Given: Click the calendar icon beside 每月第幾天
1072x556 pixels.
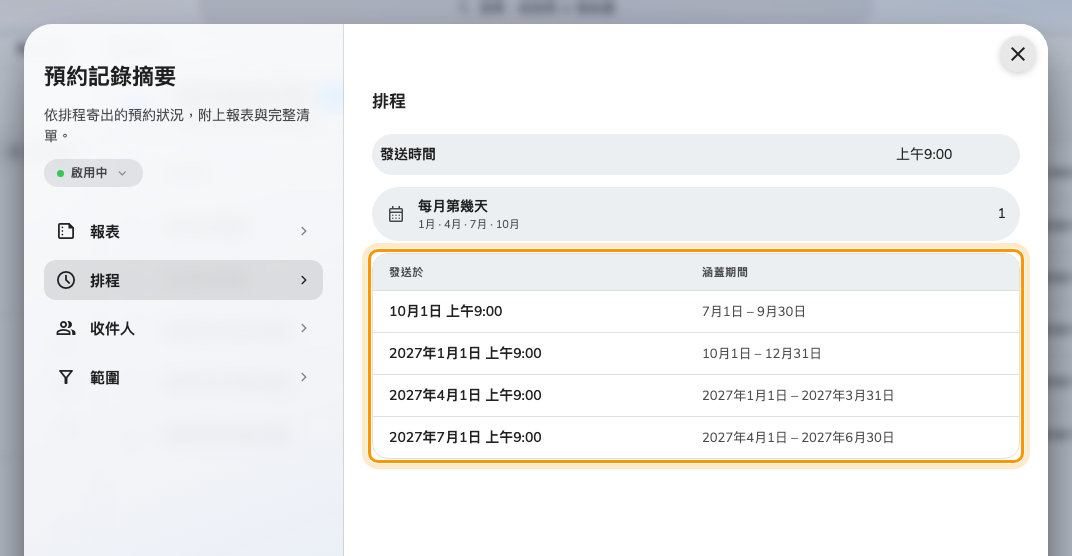Looking at the screenshot, I should click(x=396, y=214).
